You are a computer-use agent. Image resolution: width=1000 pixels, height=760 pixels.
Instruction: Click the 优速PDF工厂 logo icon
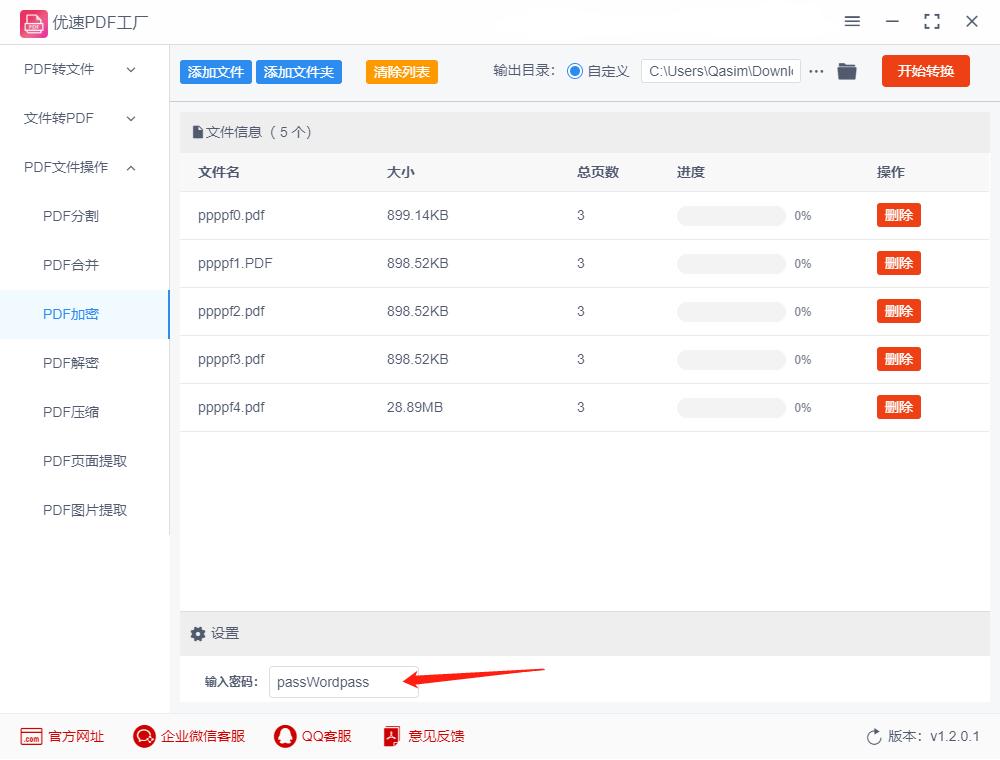[x=34, y=22]
